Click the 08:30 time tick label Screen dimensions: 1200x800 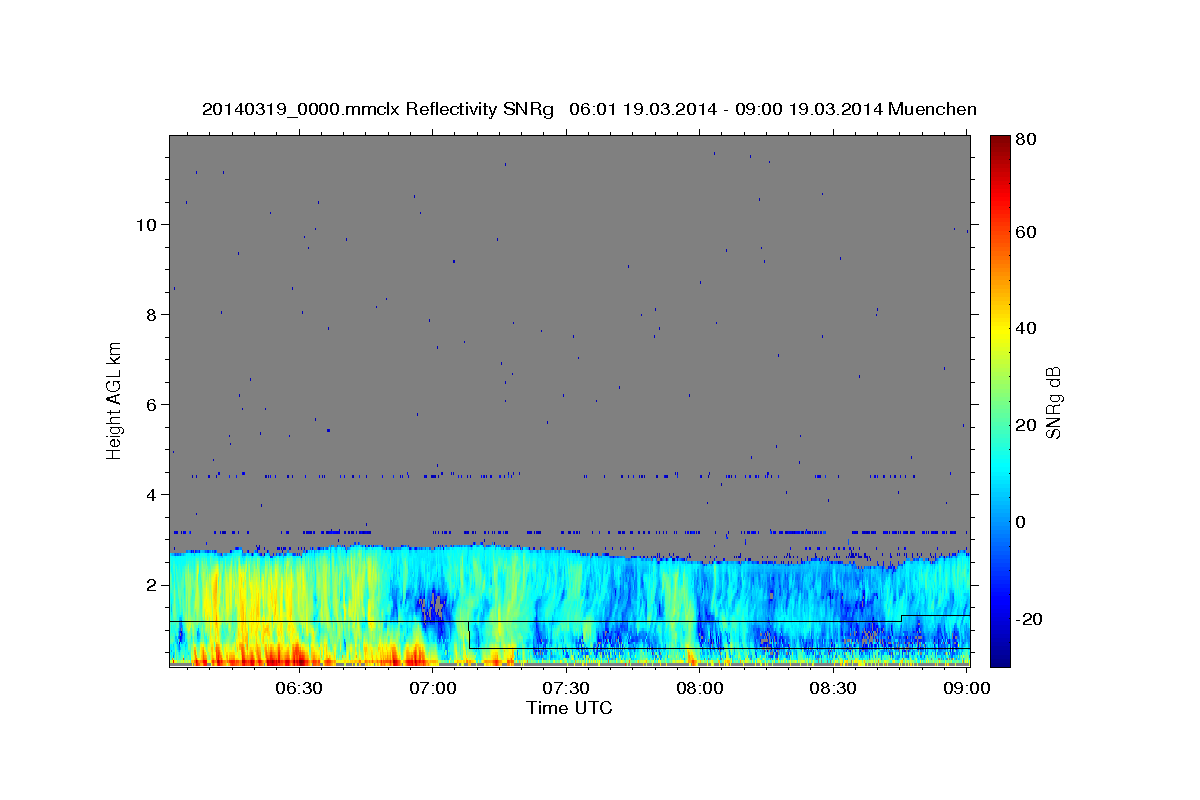click(833, 688)
